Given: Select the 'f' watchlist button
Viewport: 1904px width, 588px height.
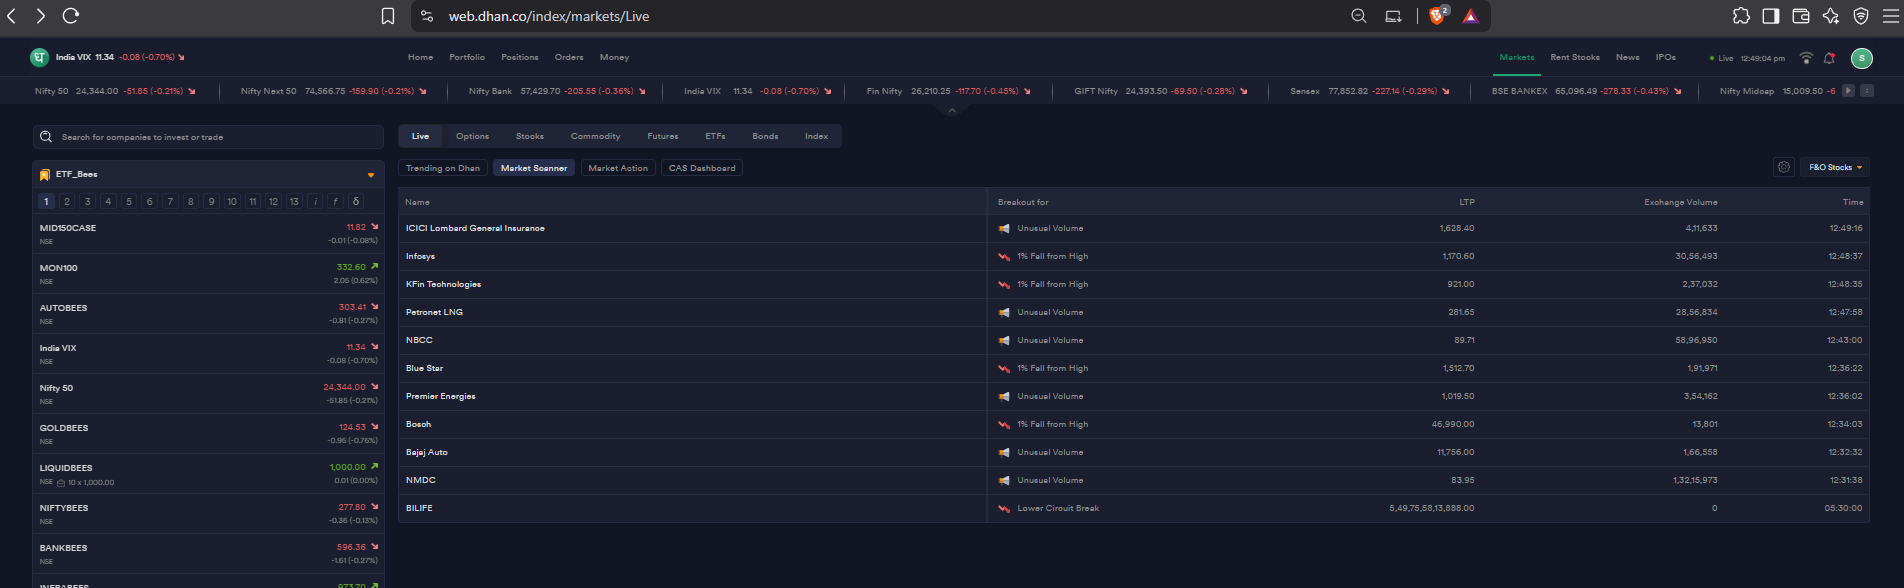Looking at the screenshot, I should coord(335,201).
